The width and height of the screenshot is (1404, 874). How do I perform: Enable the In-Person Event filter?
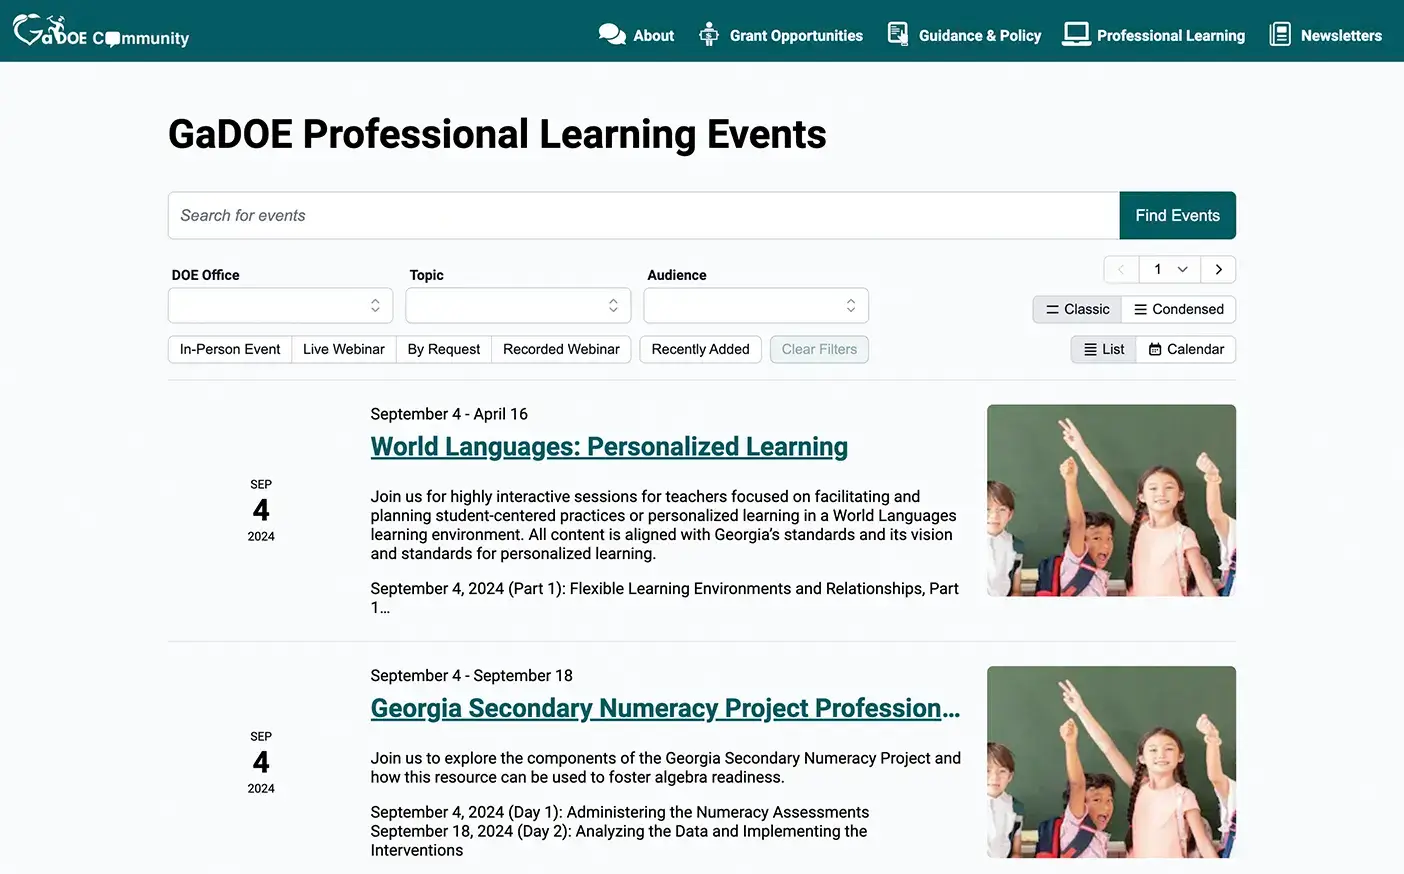pos(229,349)
